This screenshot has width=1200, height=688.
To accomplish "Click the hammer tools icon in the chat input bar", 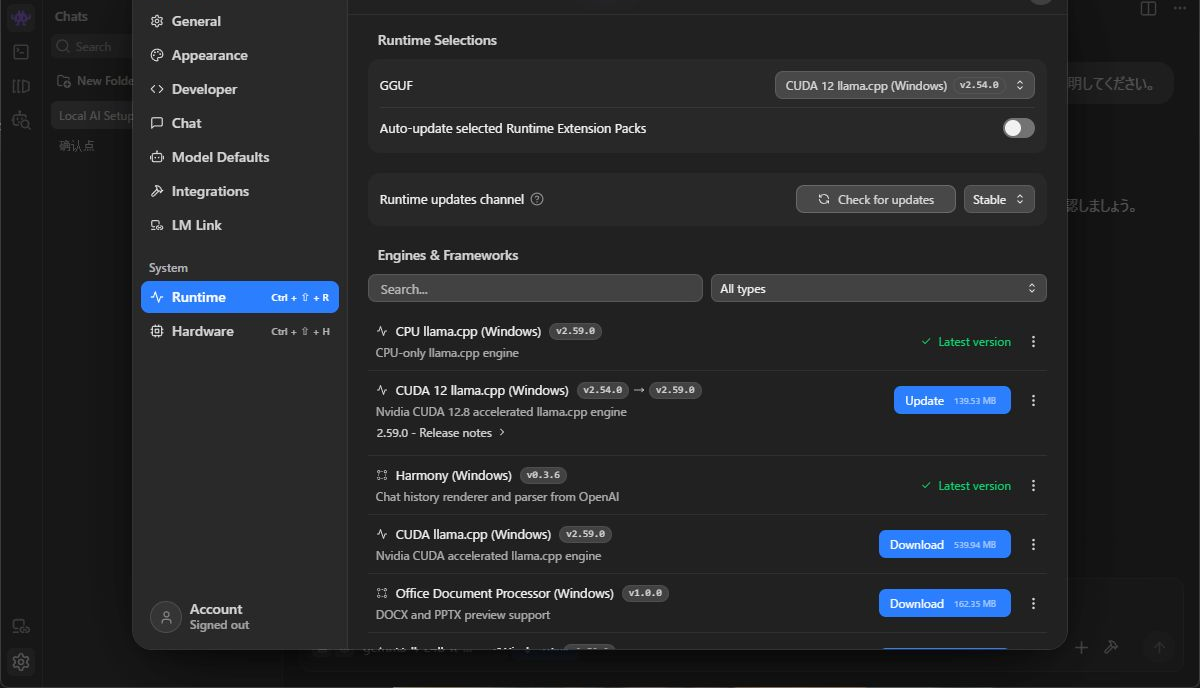I will coord(1110,647).
